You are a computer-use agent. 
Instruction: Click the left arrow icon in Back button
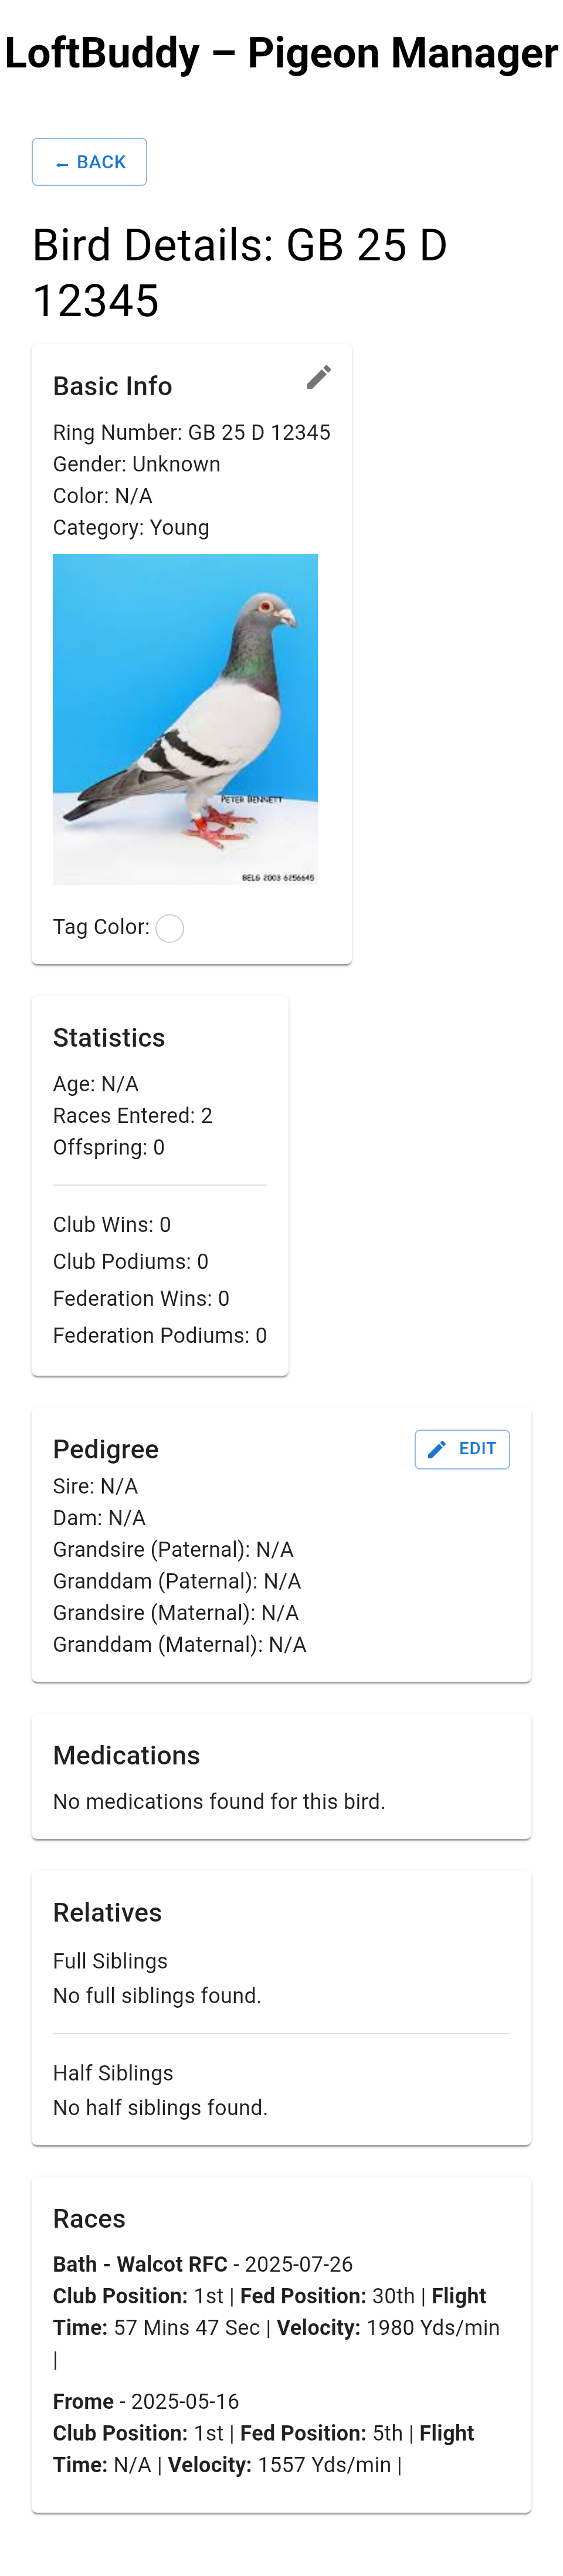[x=62, y=163]
